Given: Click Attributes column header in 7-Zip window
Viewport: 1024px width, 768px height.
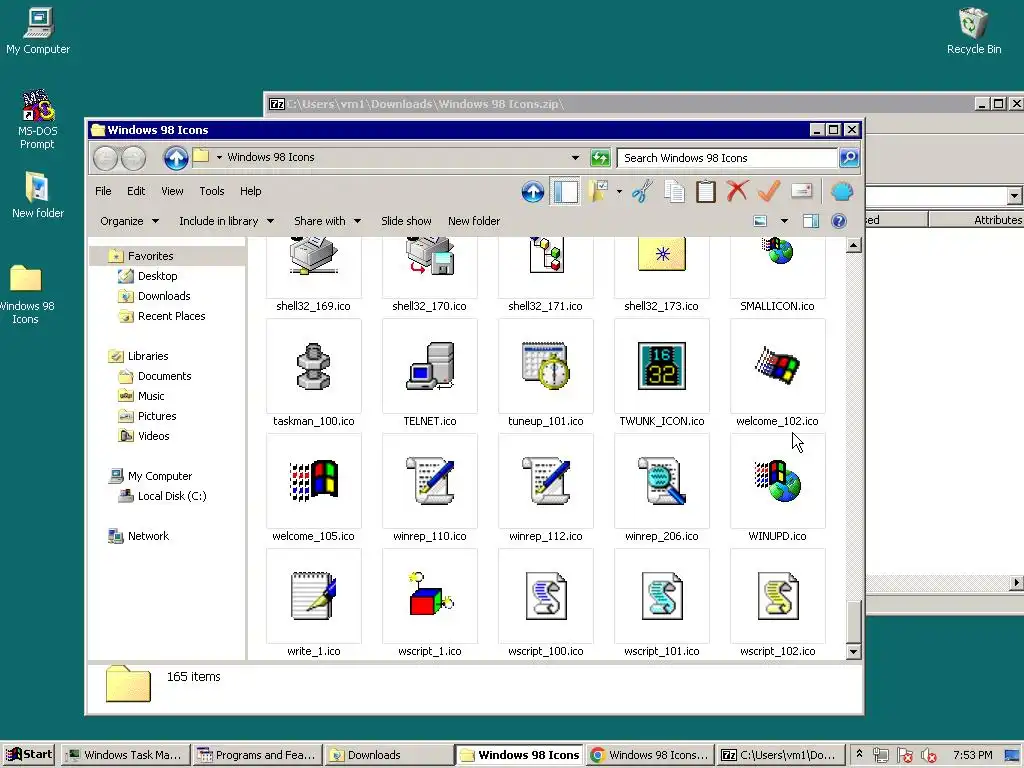Looking at the screenshot, I should tap(976, 220).
